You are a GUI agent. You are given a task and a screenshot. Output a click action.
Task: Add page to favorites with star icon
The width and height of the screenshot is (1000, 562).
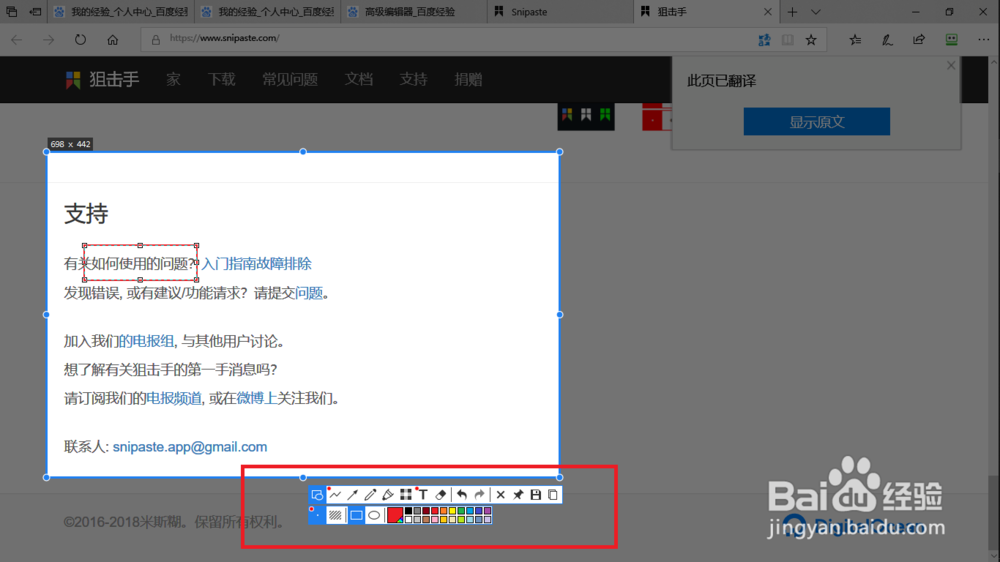tap(811, 40)
